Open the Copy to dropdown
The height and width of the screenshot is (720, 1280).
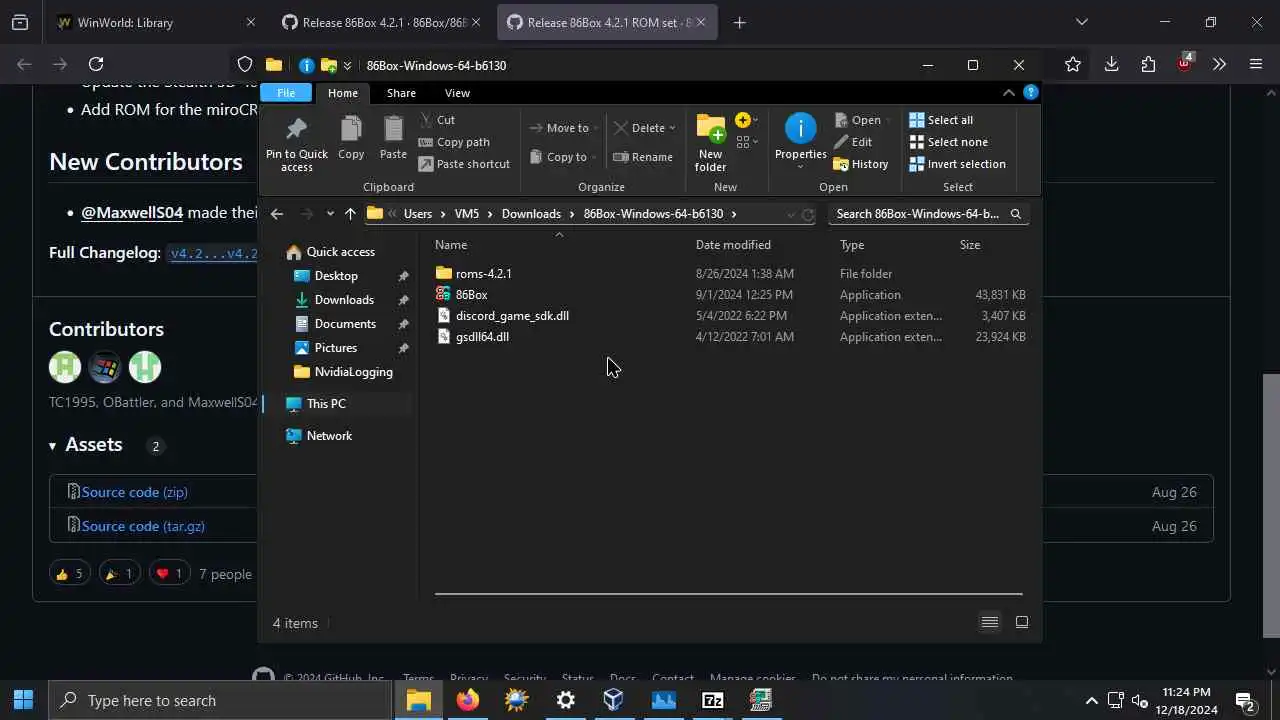(x=564, y=157)
